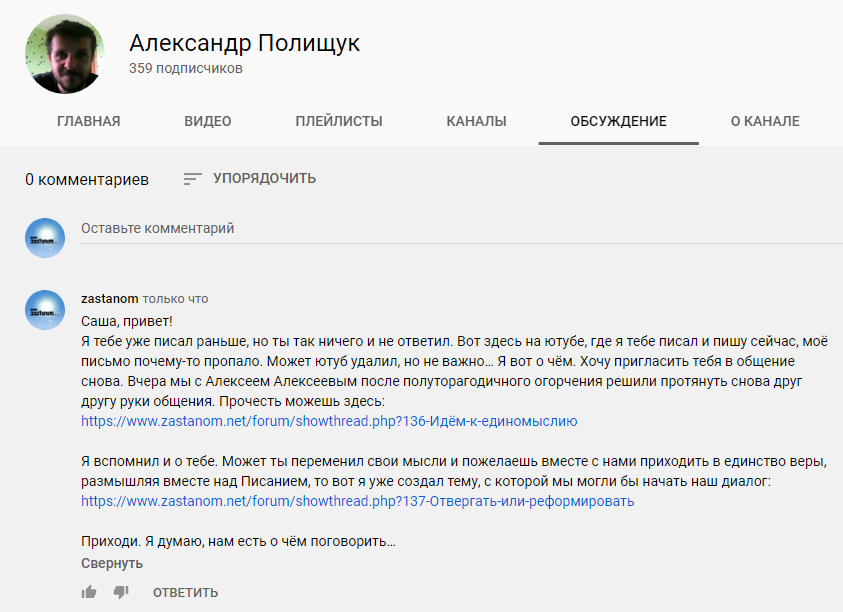Collapse the comment with Свернуть
The width and height of the screenshot is (843, 612).
pyautogui.click(x=112, y=563)
